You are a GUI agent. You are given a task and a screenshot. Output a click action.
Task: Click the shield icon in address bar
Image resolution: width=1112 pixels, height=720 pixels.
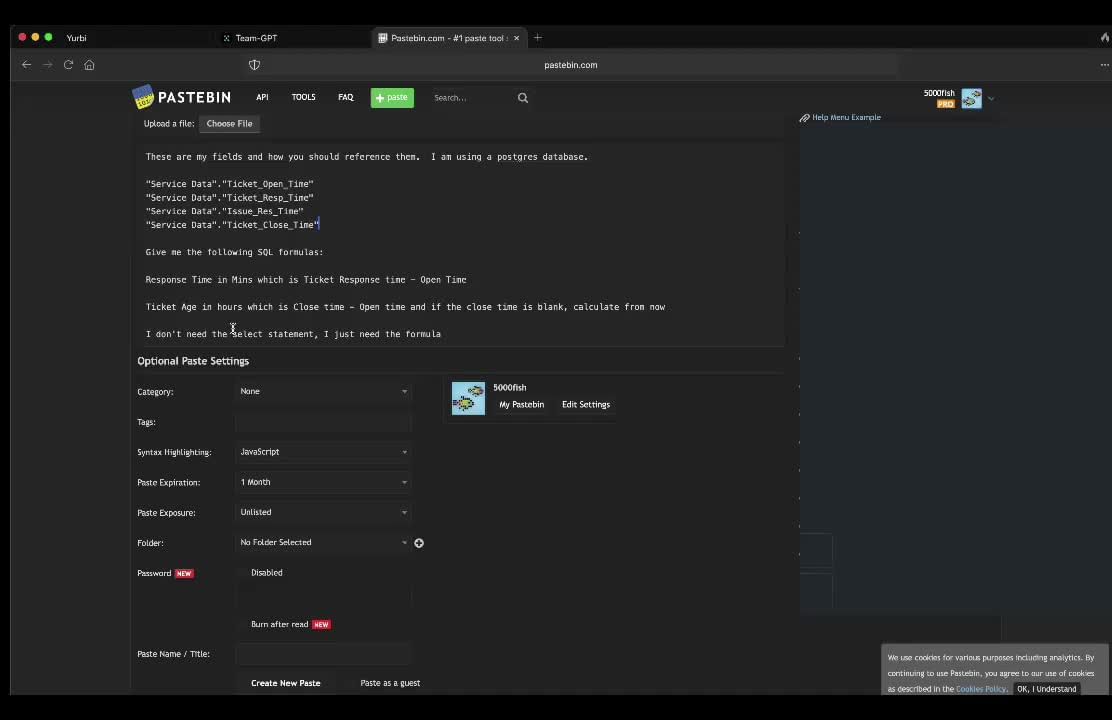(254, 65)
